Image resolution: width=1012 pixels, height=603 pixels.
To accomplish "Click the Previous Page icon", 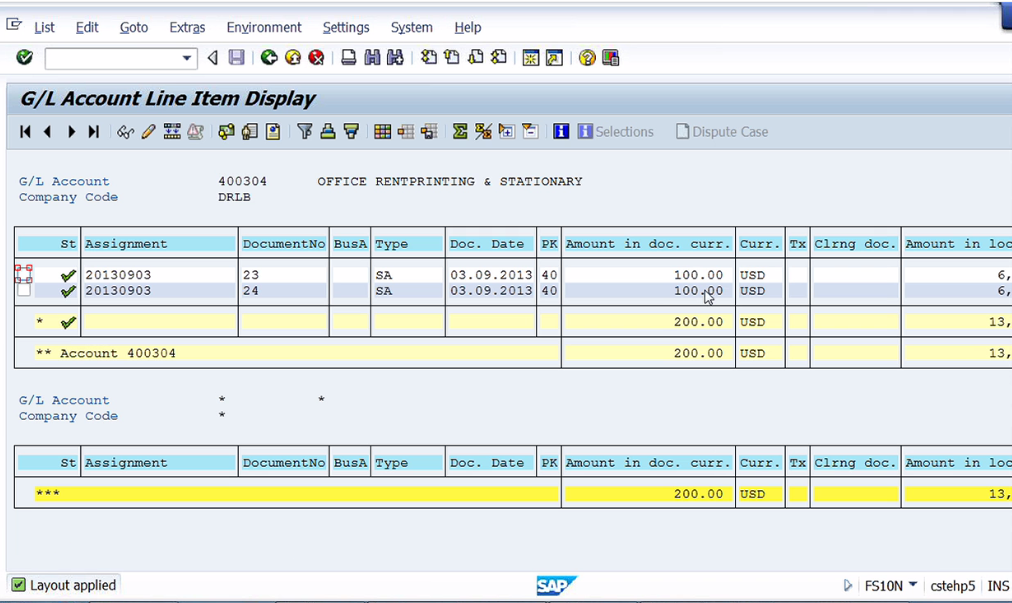I will 452,57.
